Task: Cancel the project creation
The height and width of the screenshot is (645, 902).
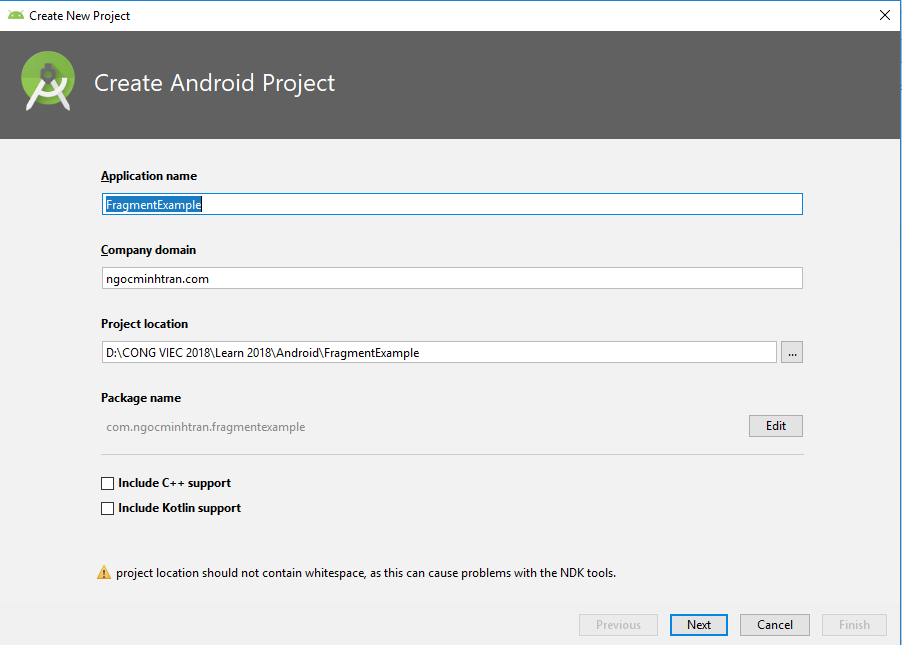Action: (x=774, y=625)
